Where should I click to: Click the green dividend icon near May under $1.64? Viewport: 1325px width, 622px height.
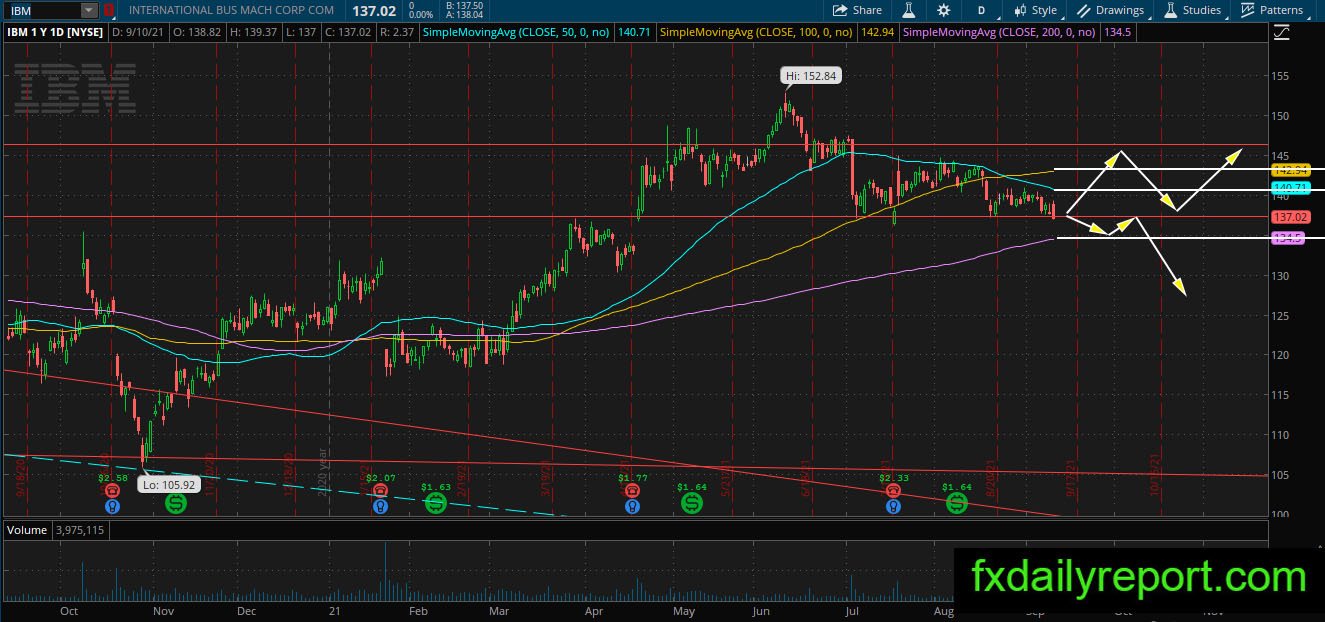pyautogui.click(x=691, y=503)
